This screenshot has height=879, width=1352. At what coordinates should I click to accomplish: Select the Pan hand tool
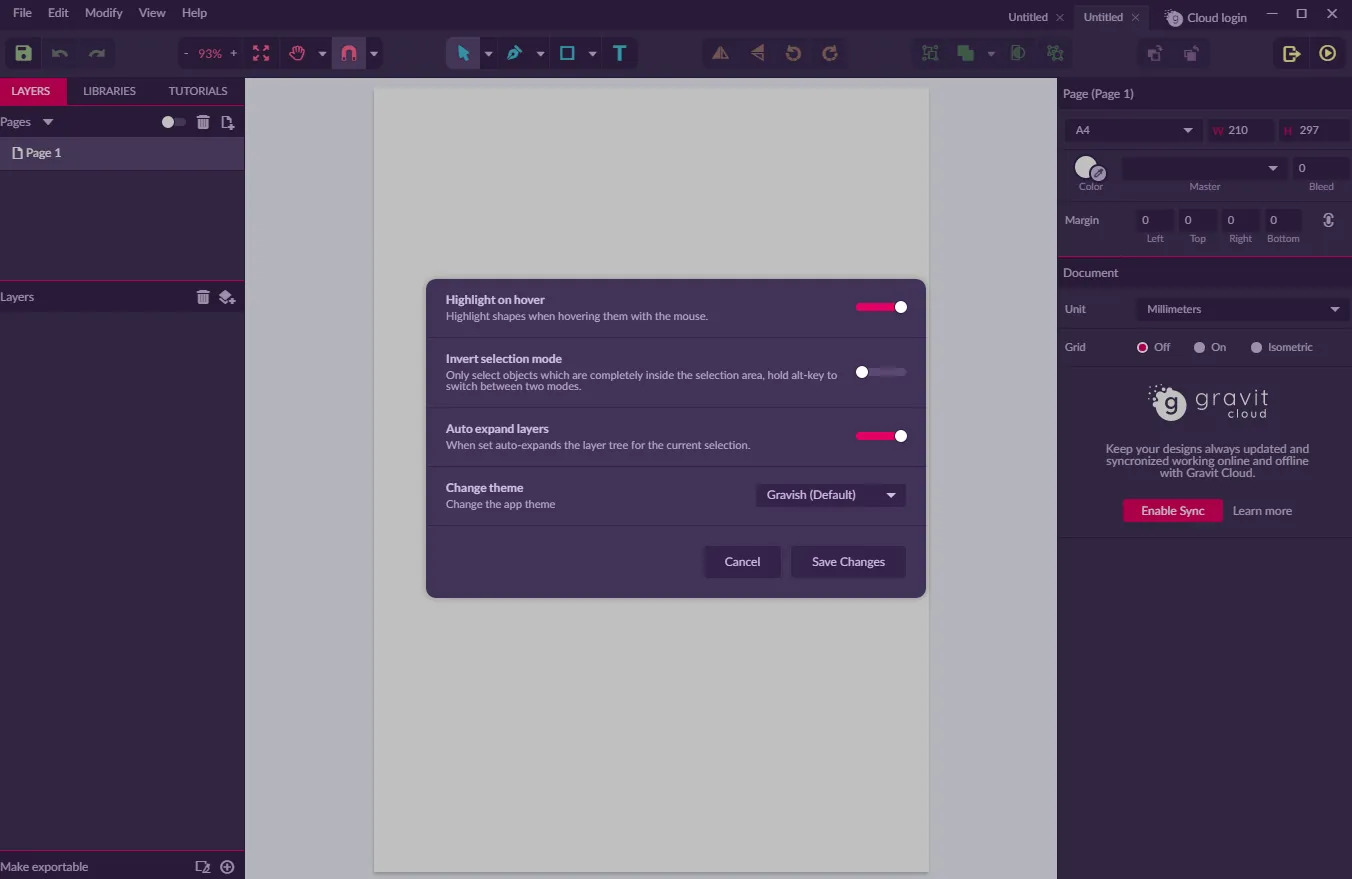[297, 53]
